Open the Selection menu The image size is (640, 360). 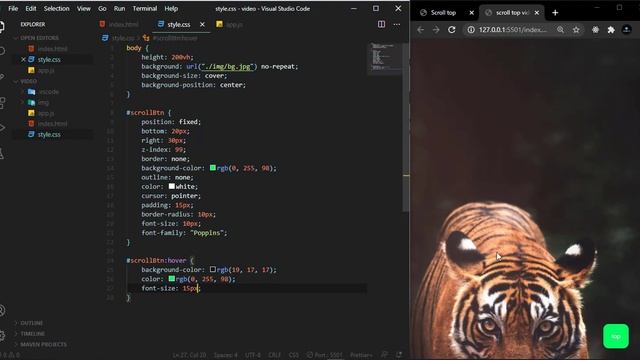(x=56, y=9)
